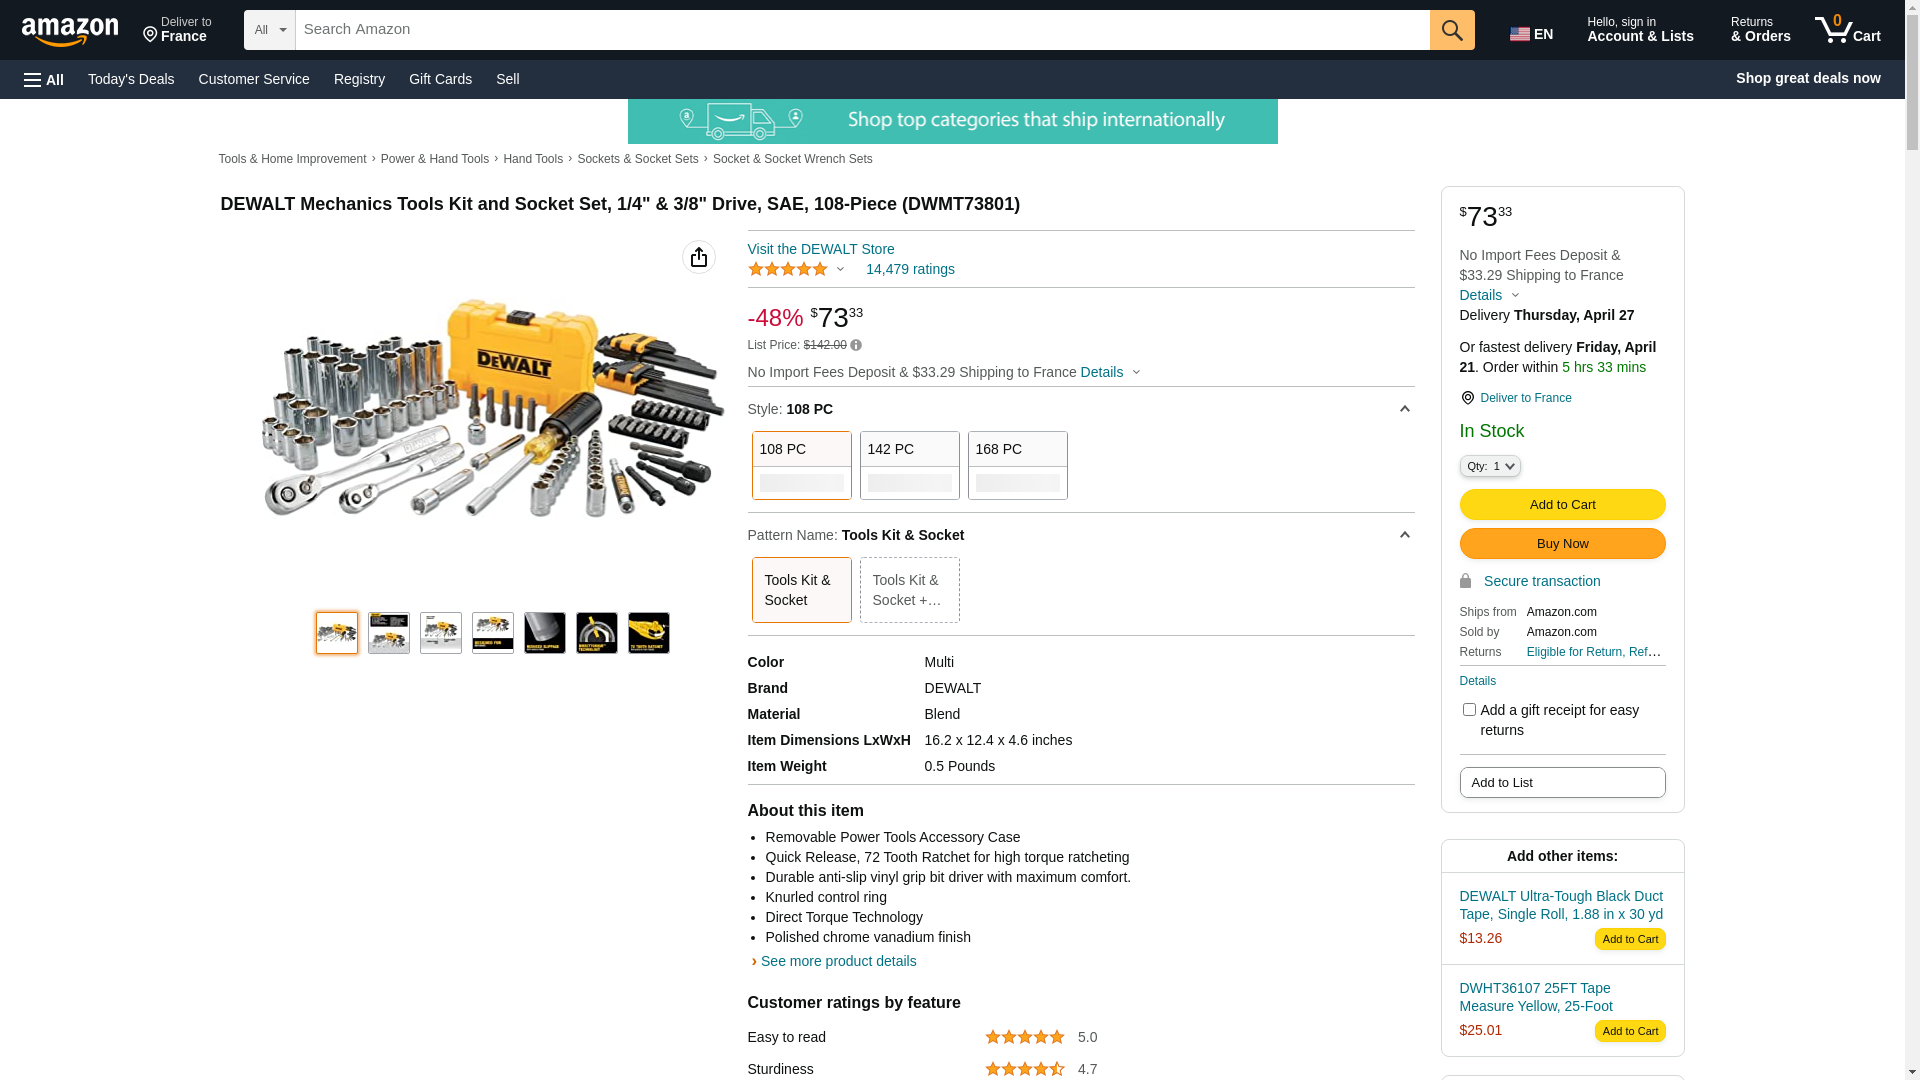Click the search magnifier button
Viewport: 1920px width, 1080px height.
pyautogui.click(x=1452, y=30)
